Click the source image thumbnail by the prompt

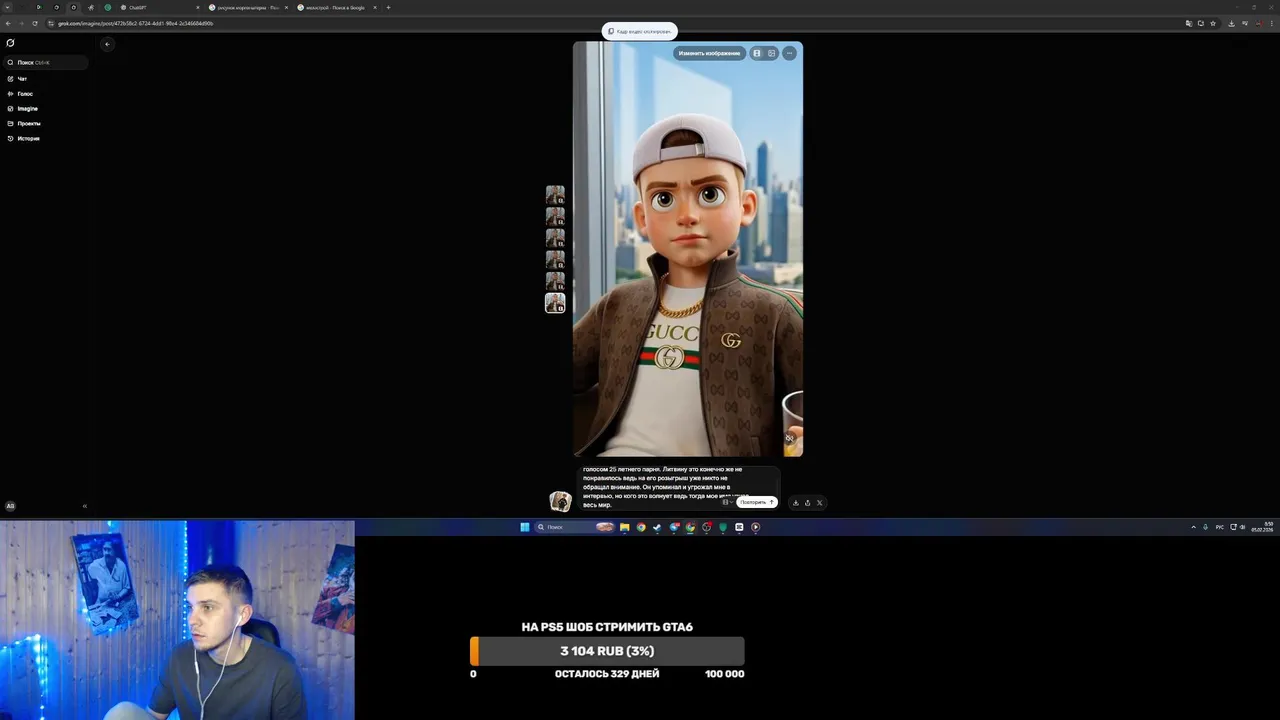(560, 501)
